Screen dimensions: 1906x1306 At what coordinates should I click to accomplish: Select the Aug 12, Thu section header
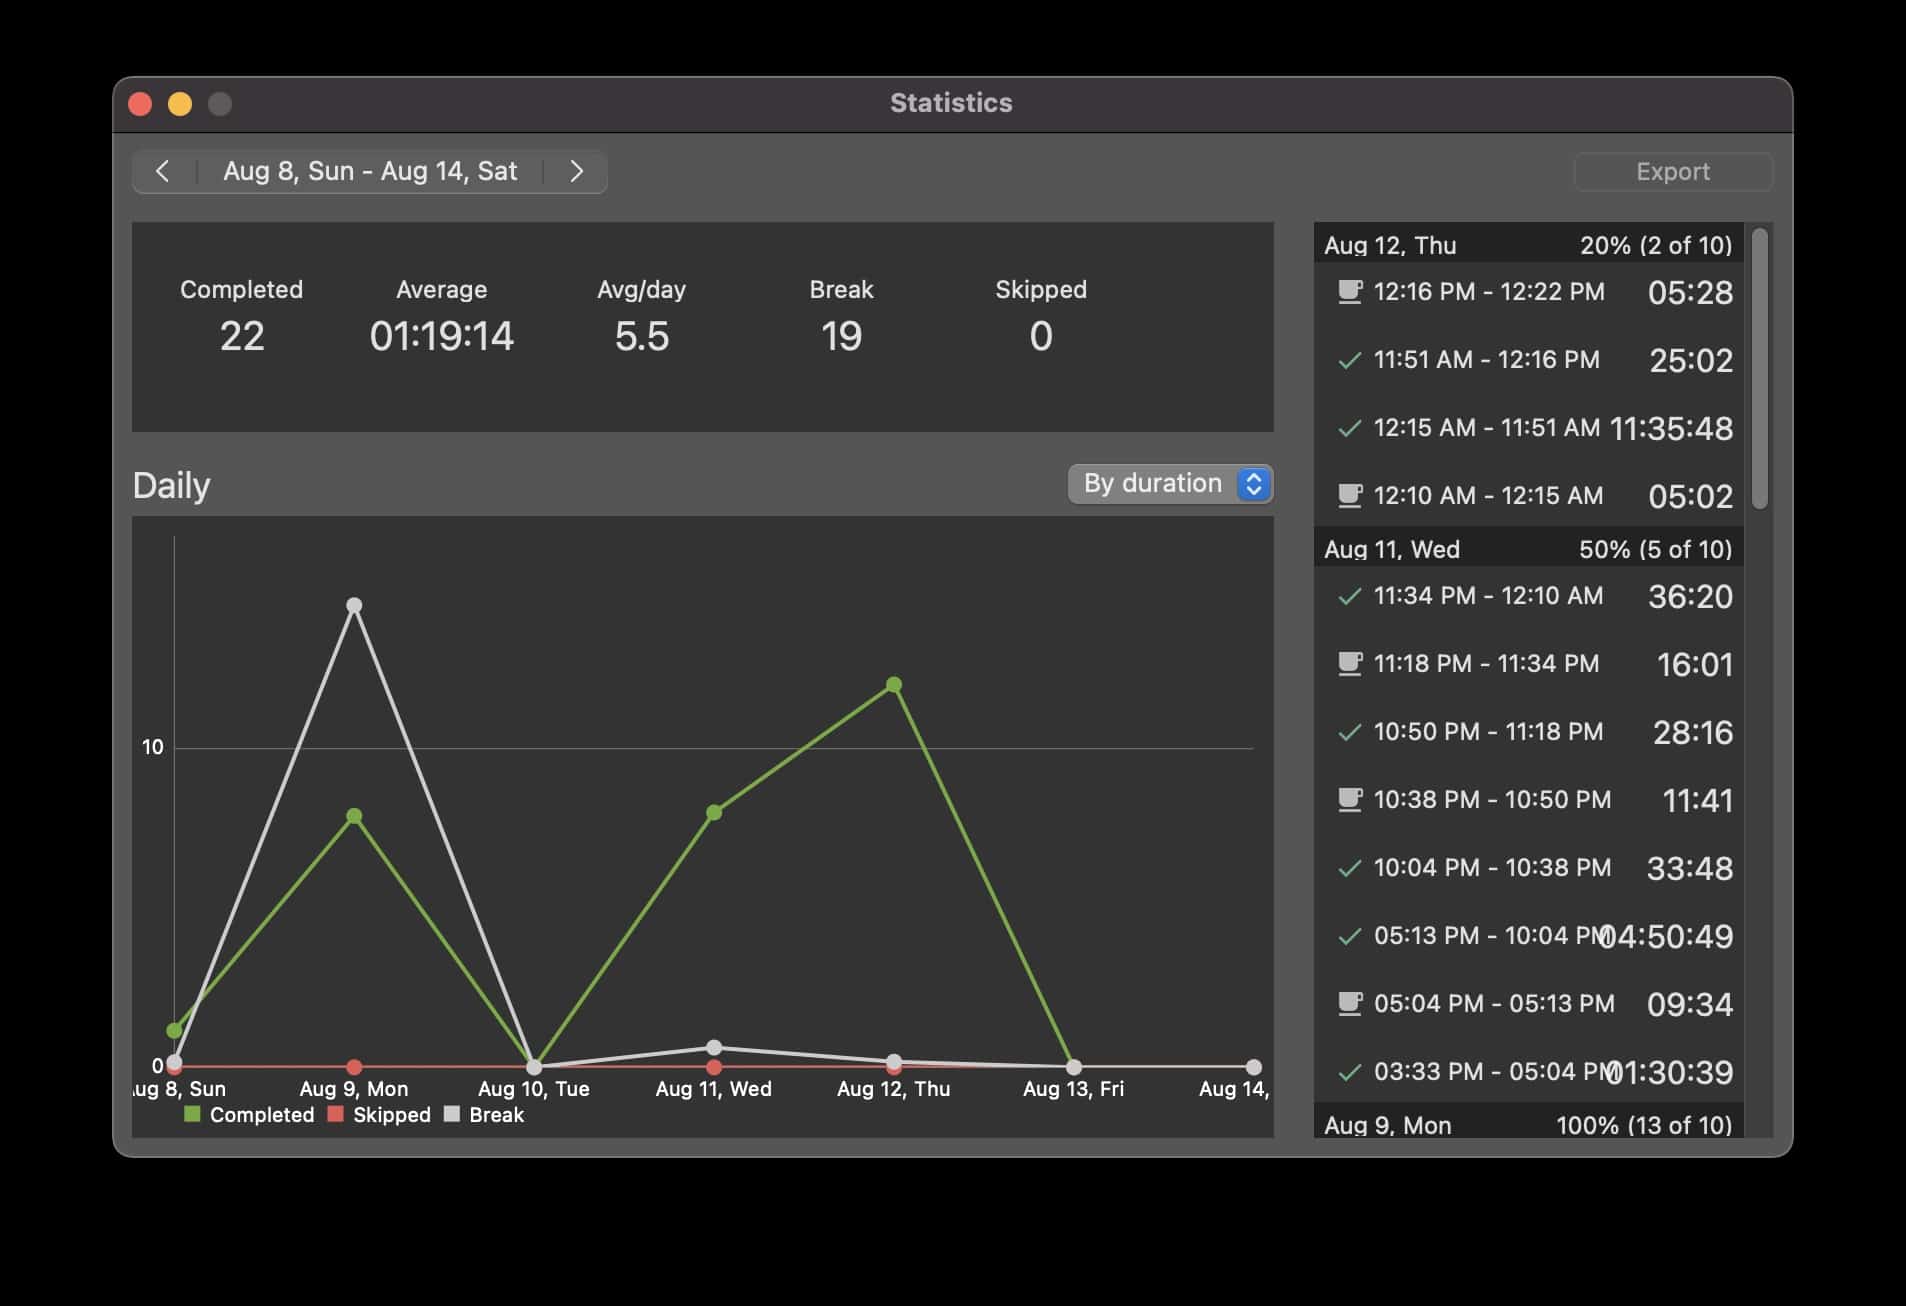(1528, 245)
